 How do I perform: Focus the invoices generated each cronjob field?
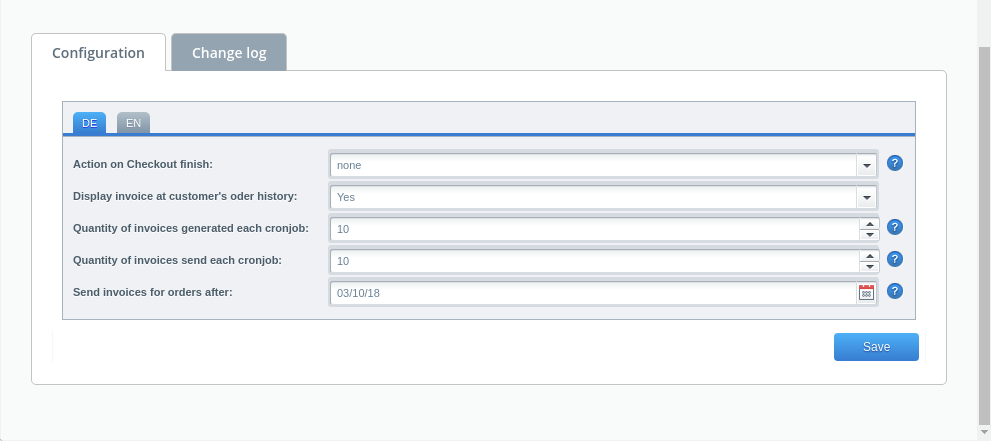point(592,229)
